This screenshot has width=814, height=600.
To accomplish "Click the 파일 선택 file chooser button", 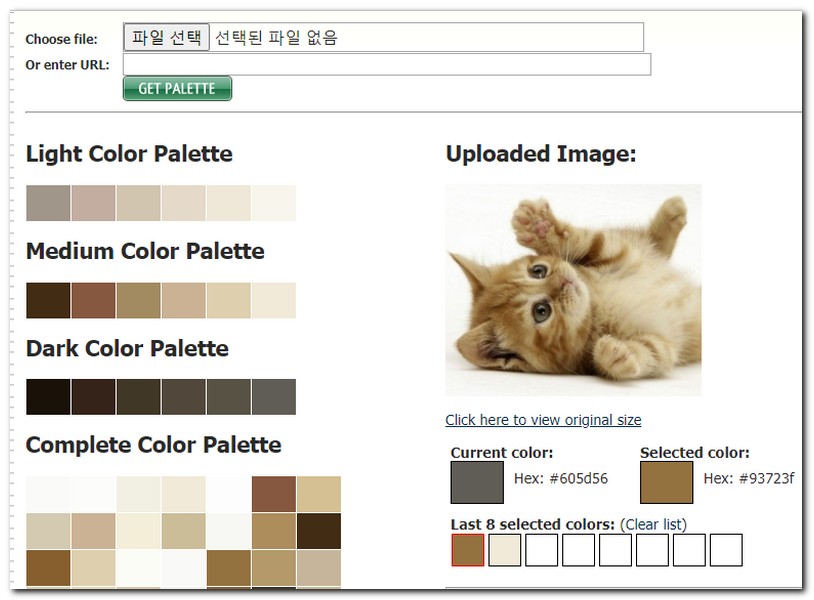I will pyautogui.click(x=166, y=35).
